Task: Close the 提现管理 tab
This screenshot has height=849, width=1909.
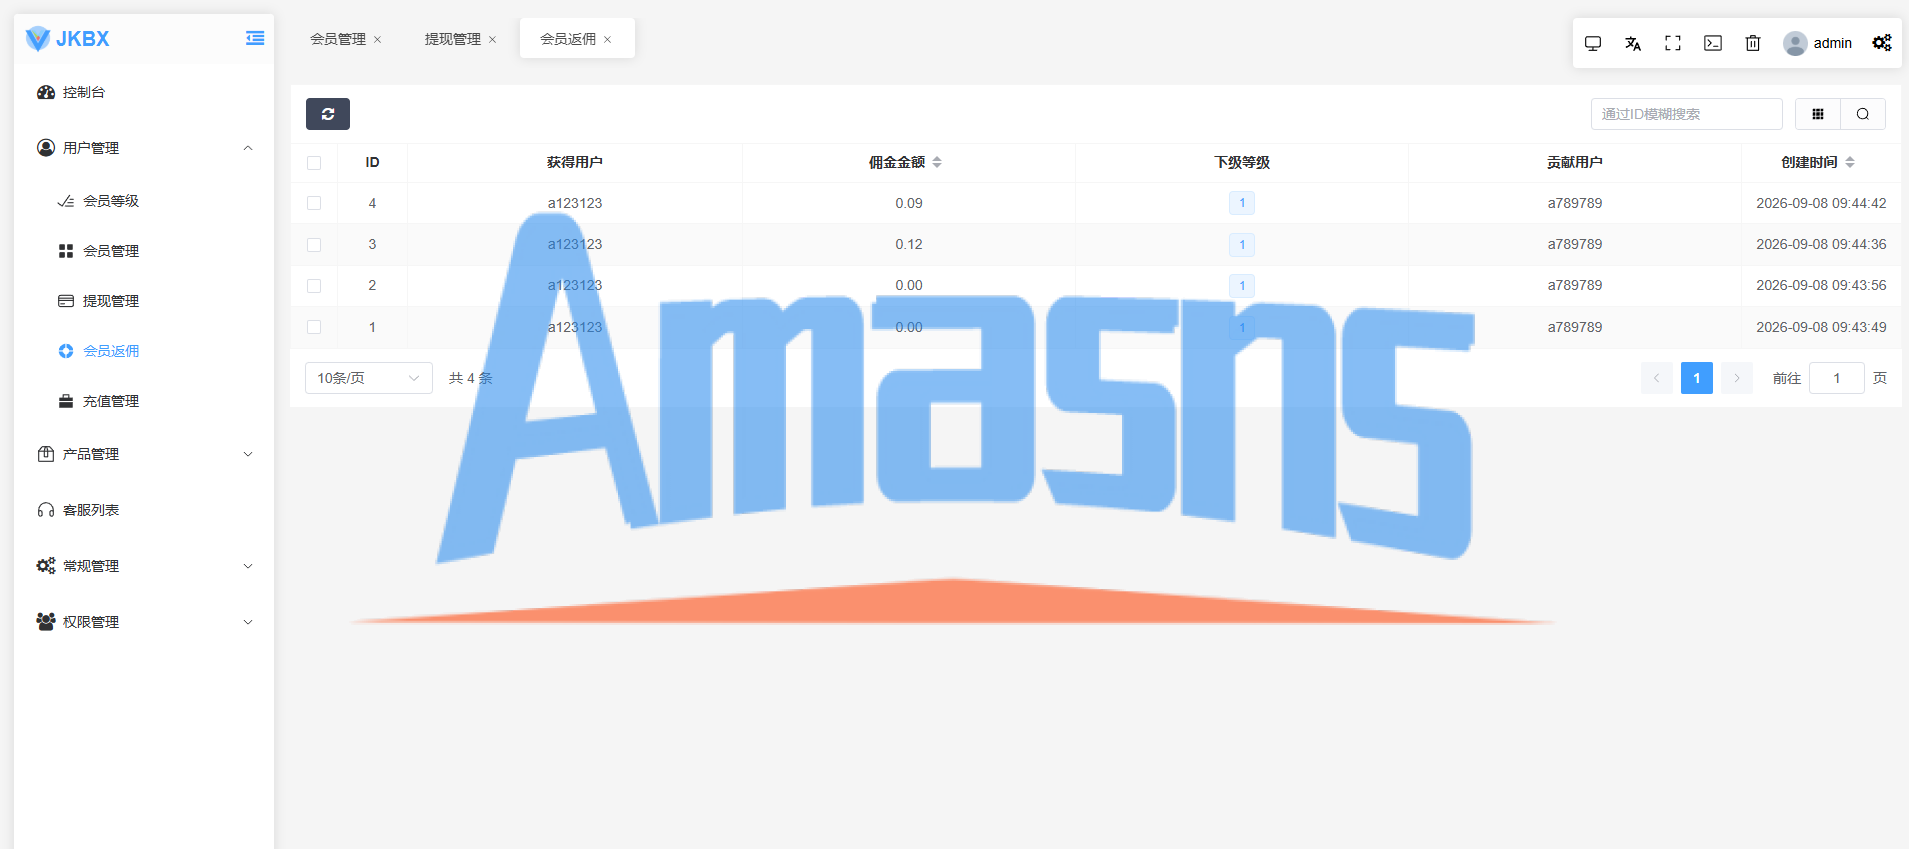Action: pos(492,40)
